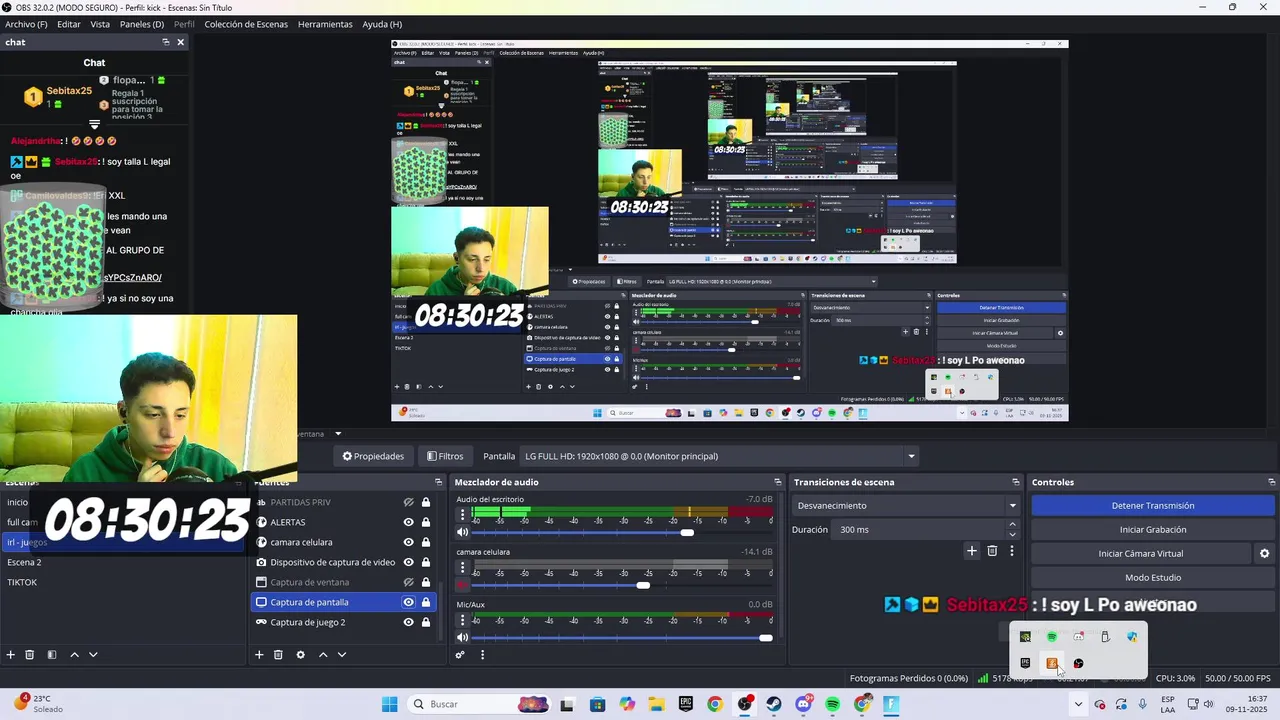Click Detener Transmisión button
1280x720 pixels.
pos(1153,505)
